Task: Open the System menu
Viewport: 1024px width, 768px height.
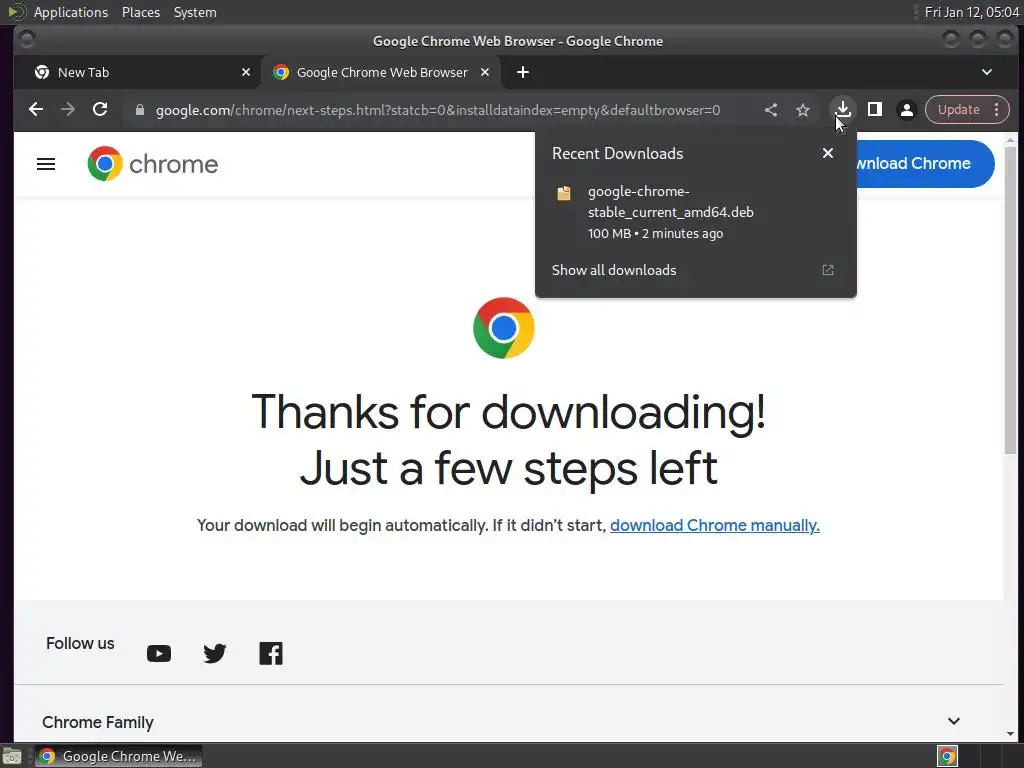Action: [x=195, y=12]
